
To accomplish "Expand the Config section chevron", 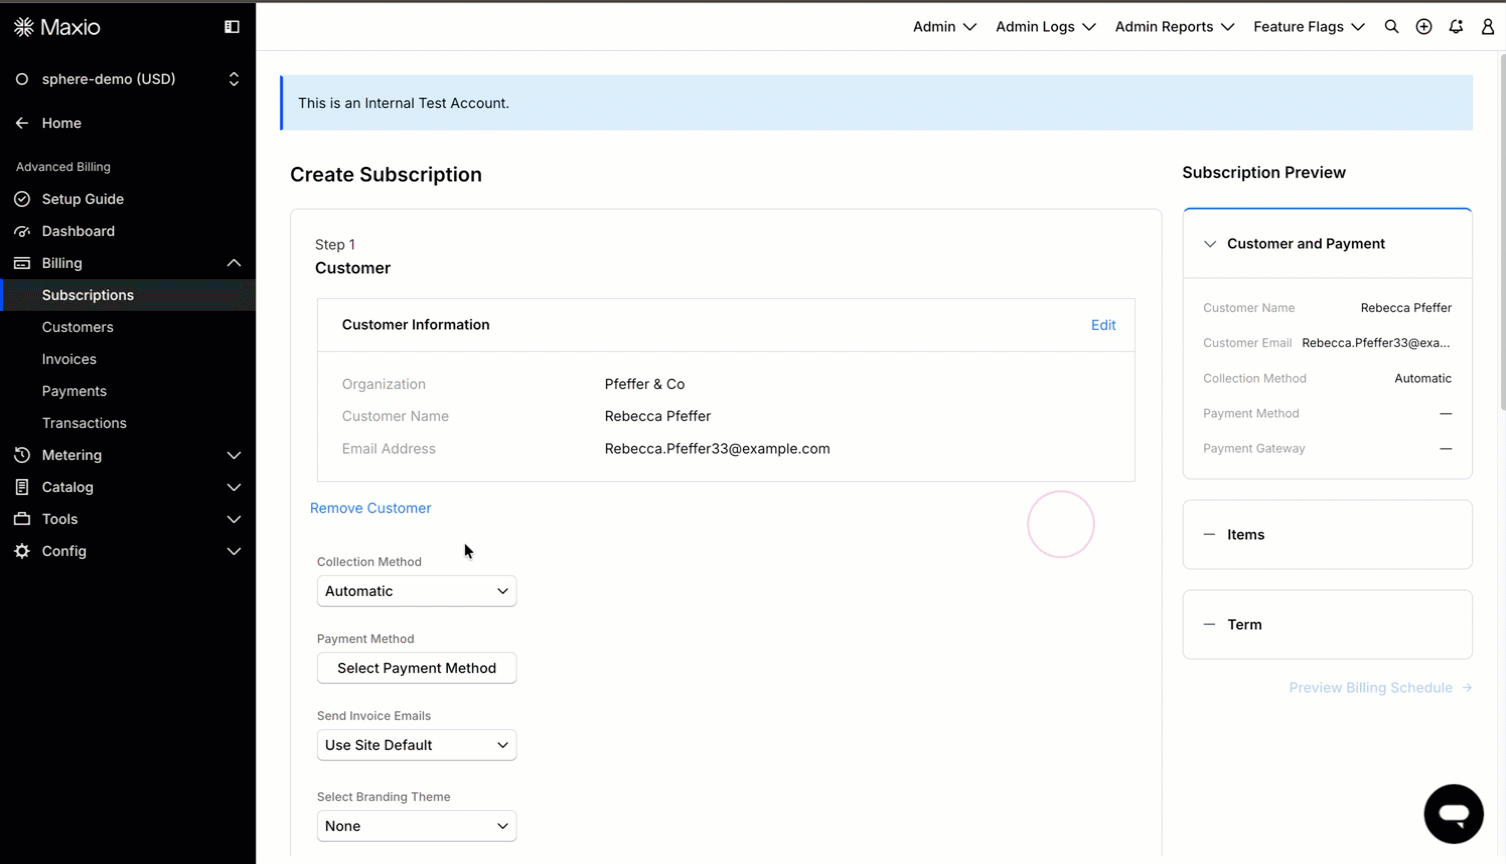I will pos(234,551).
